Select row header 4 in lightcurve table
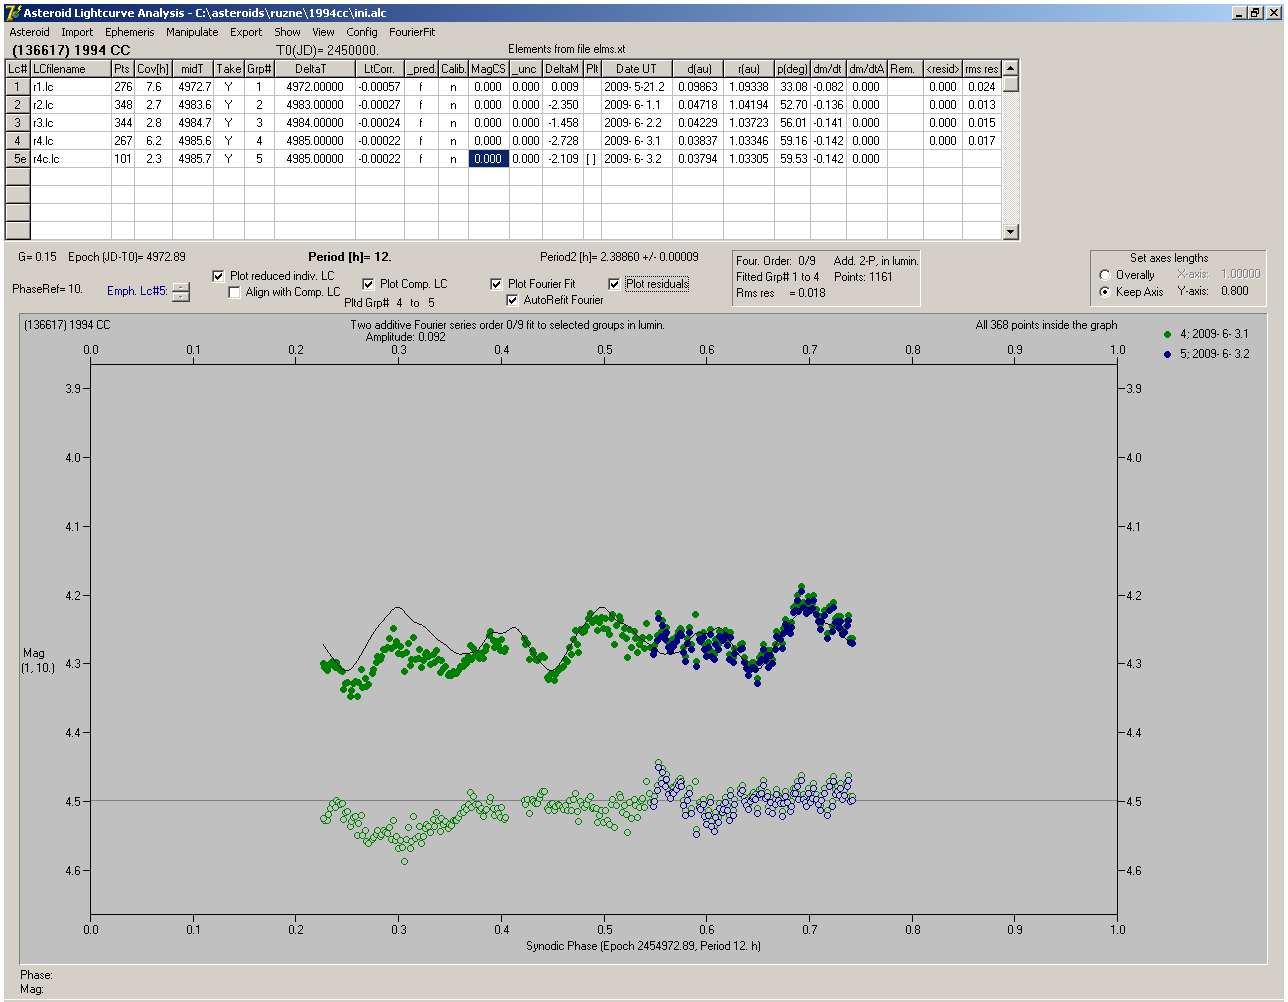 click(x=18, y=141)
